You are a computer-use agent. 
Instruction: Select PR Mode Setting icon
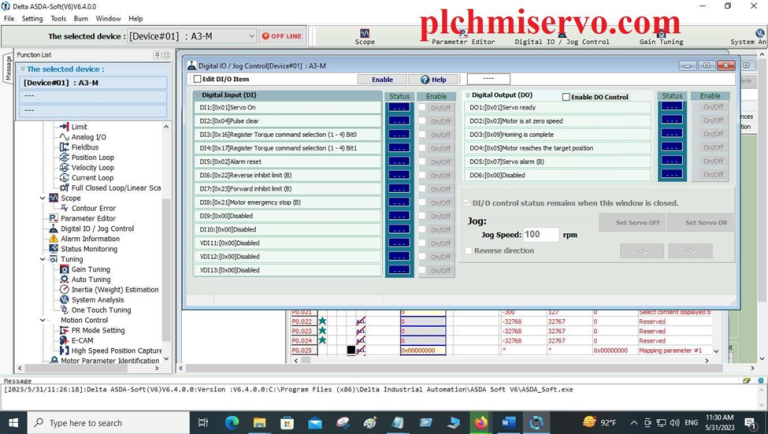tap(64, 330)
